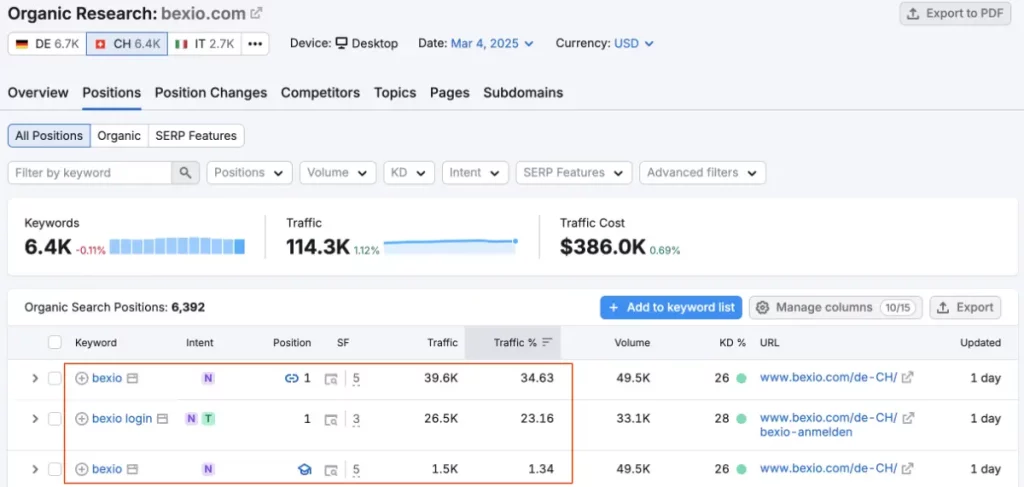Click the 114.3K Traffic total

(318, 247)
